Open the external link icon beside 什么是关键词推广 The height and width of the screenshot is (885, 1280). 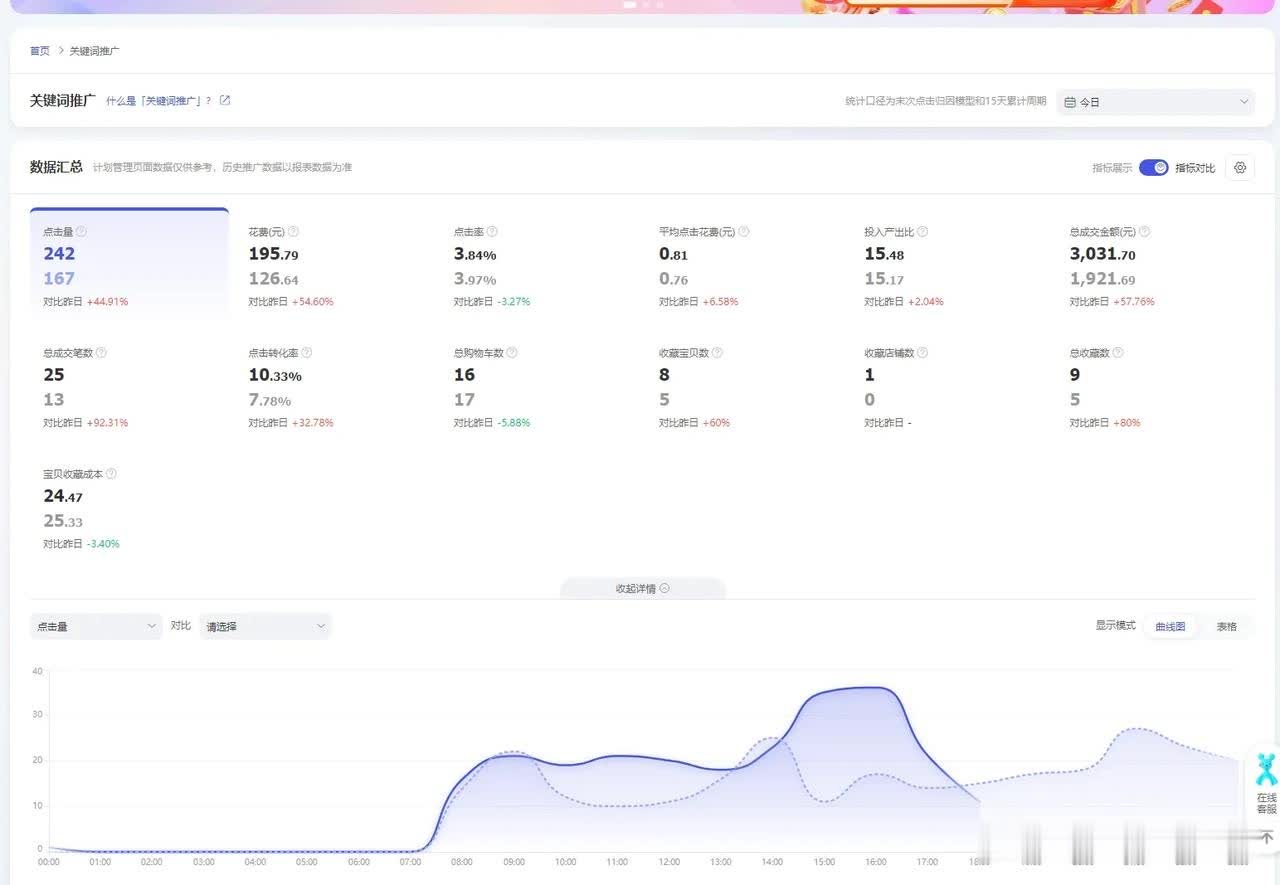point(225,100)
